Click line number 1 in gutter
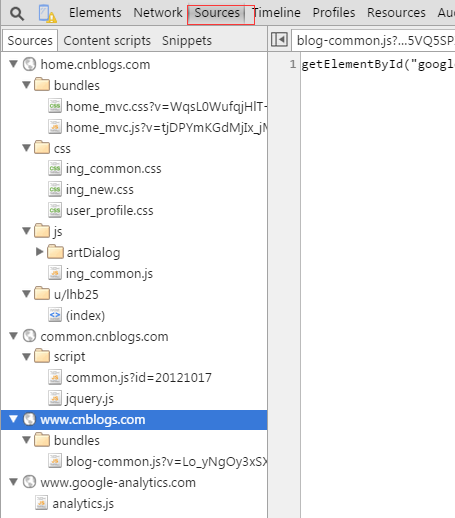 tap(292, 64)
